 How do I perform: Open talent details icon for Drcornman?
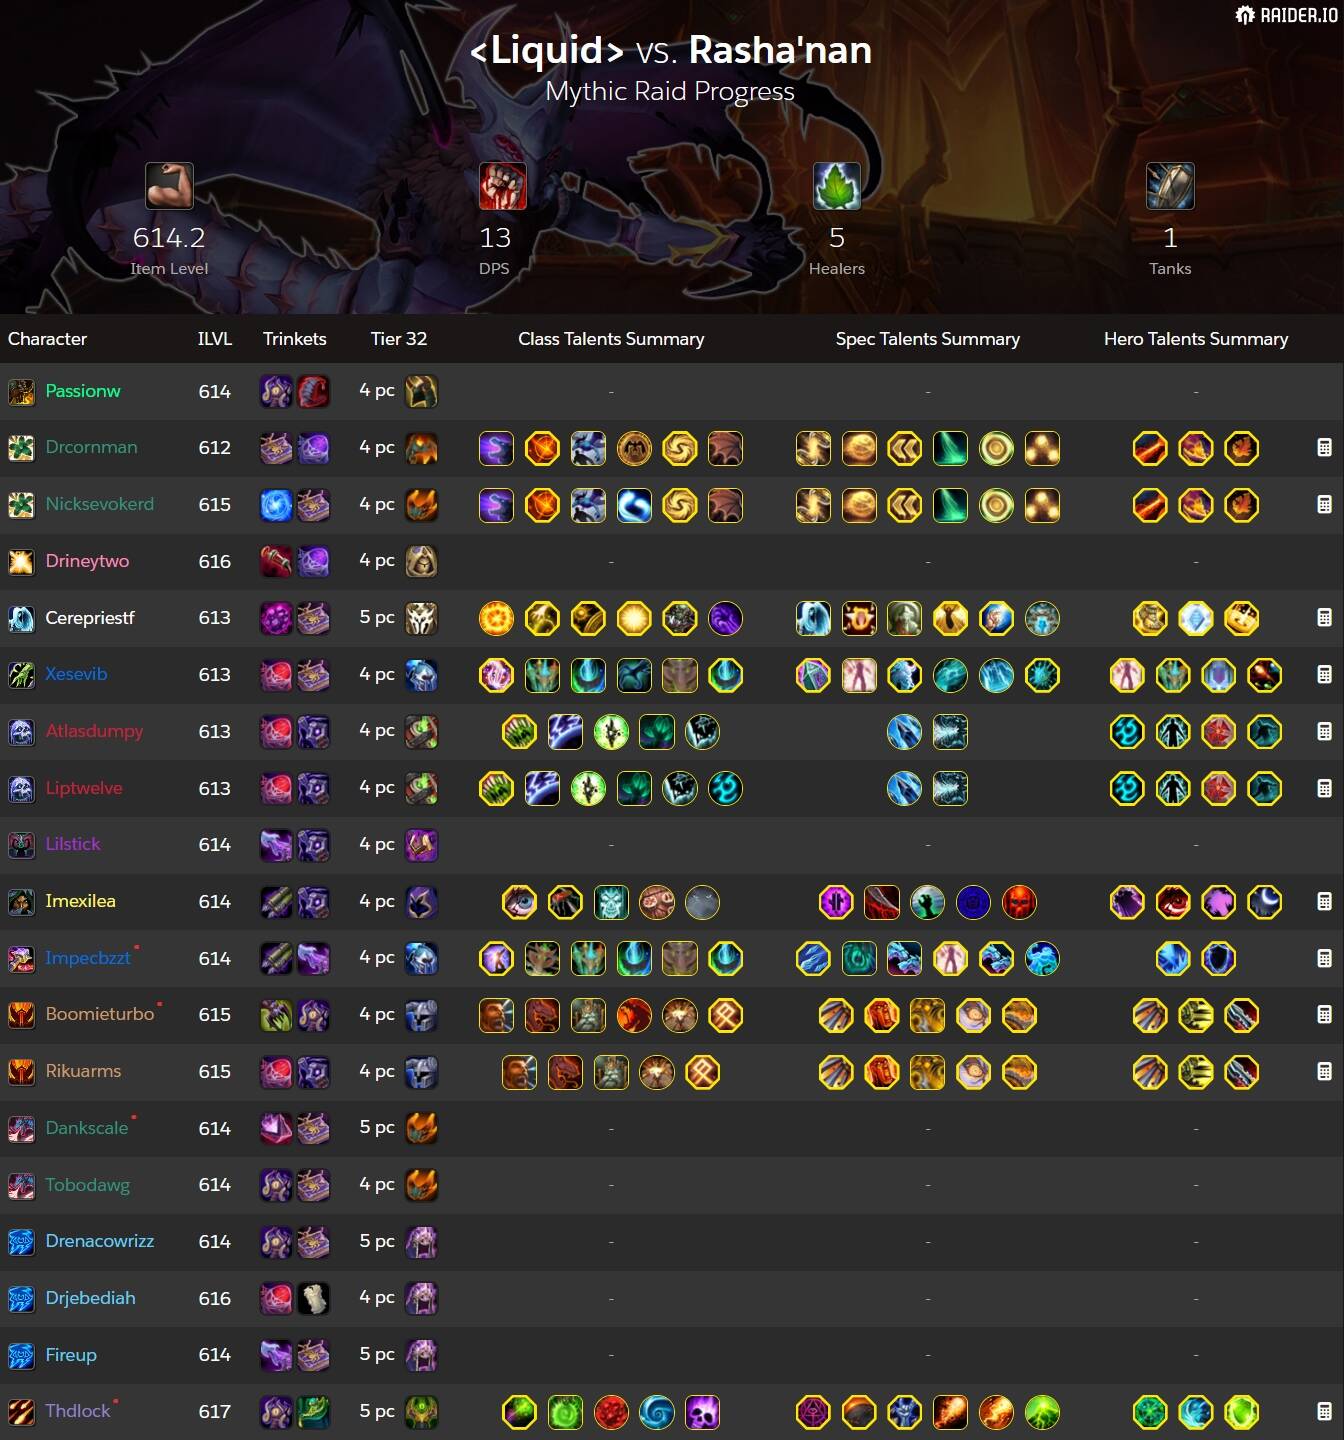(1324, 448)
